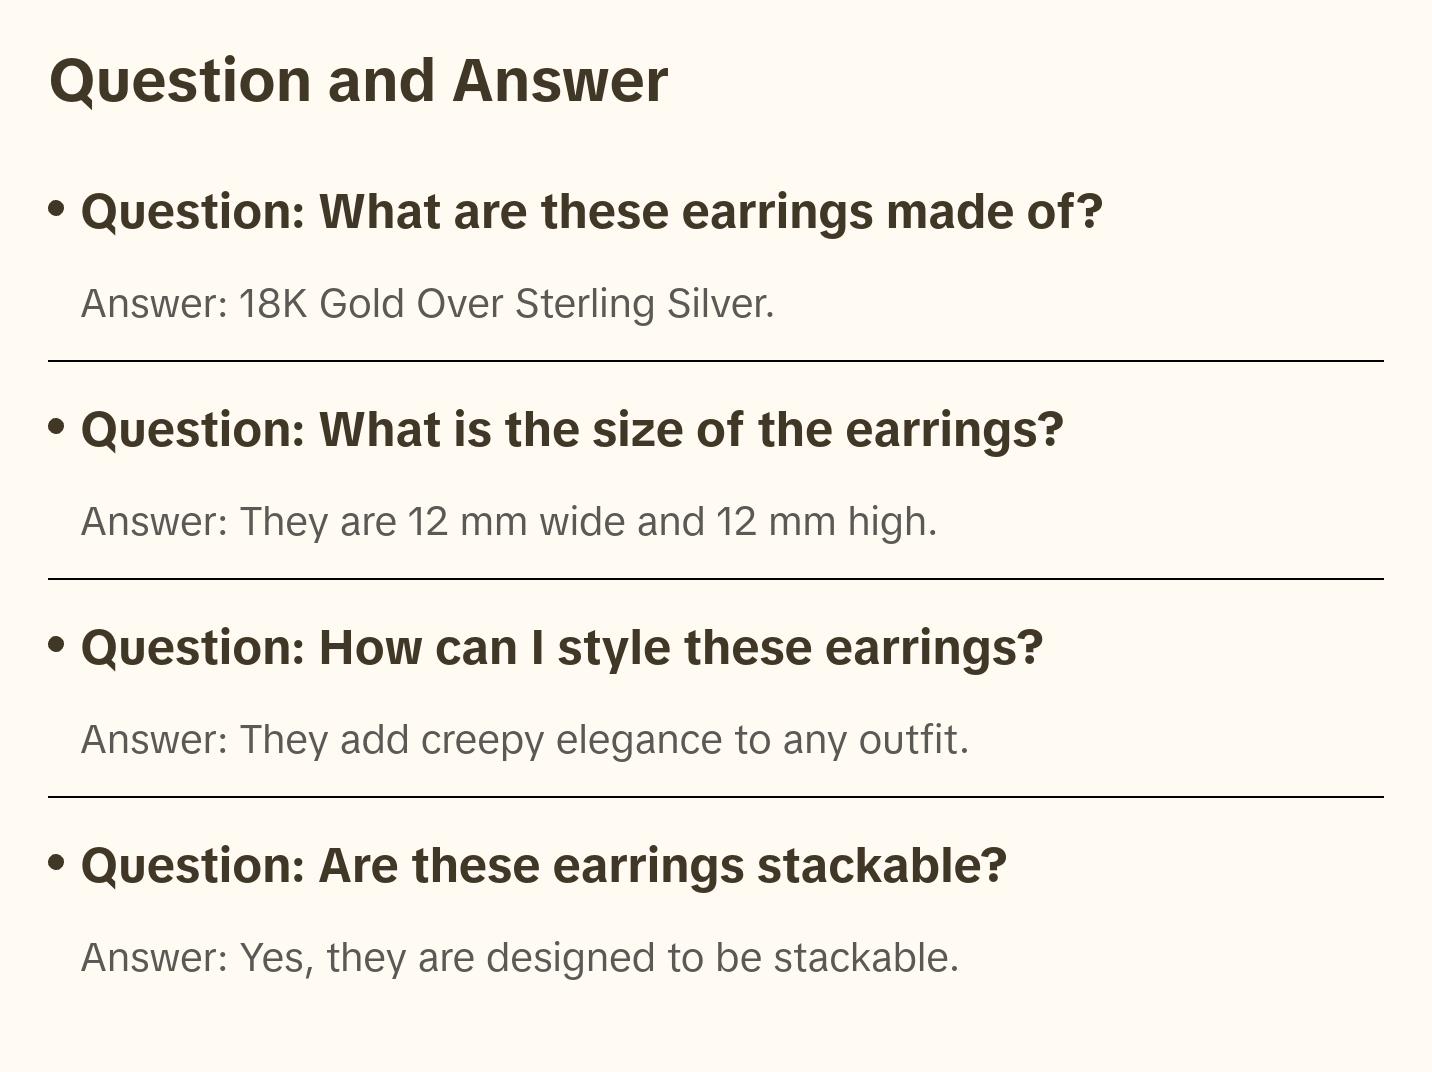Select the question about what earrings are made of
Screen dimensions: 1432x1072
(591, 212)
